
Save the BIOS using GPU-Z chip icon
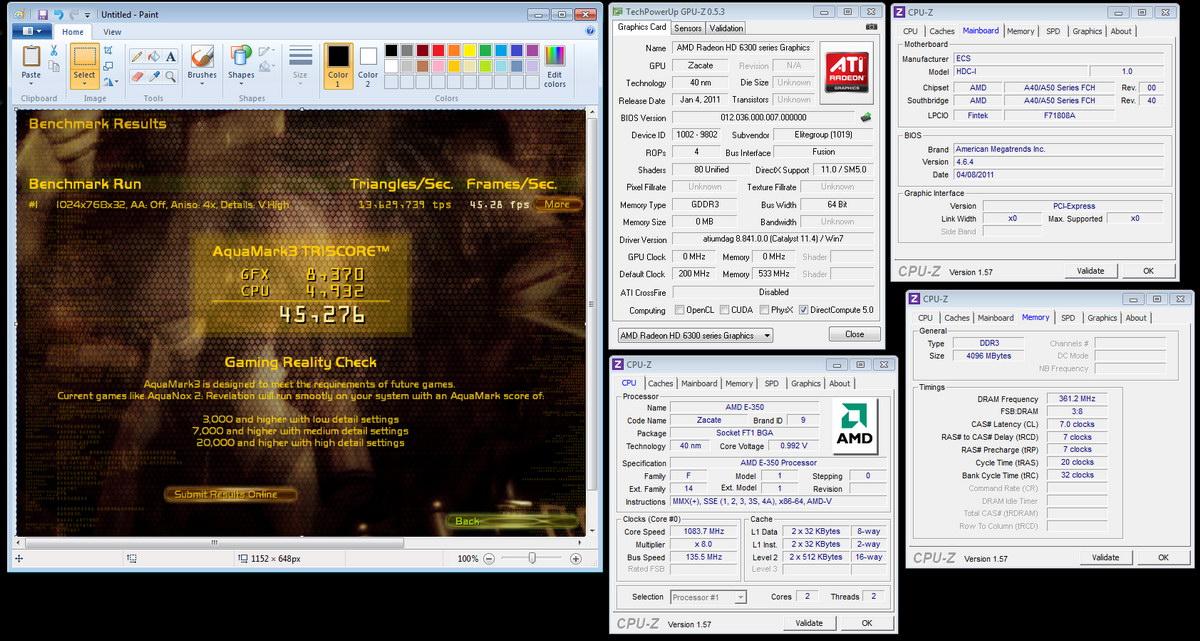click(865, 117)
